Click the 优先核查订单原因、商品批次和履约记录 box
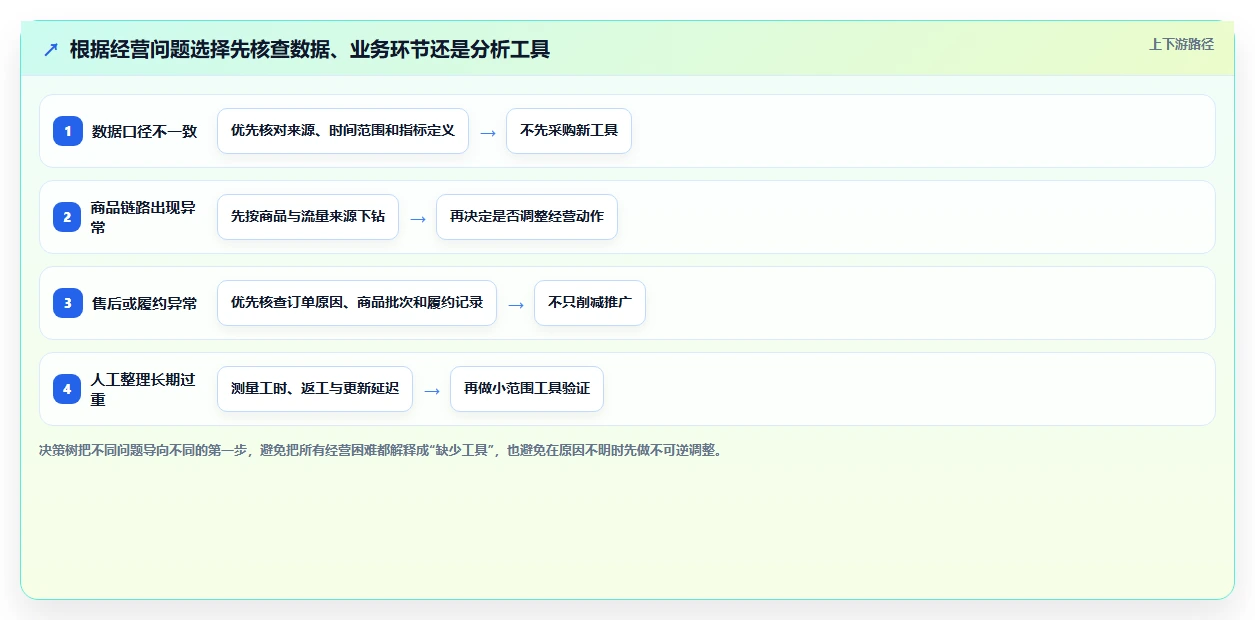Image resolution: width=1255 pixels, height=620 pixels. [357, 303]
